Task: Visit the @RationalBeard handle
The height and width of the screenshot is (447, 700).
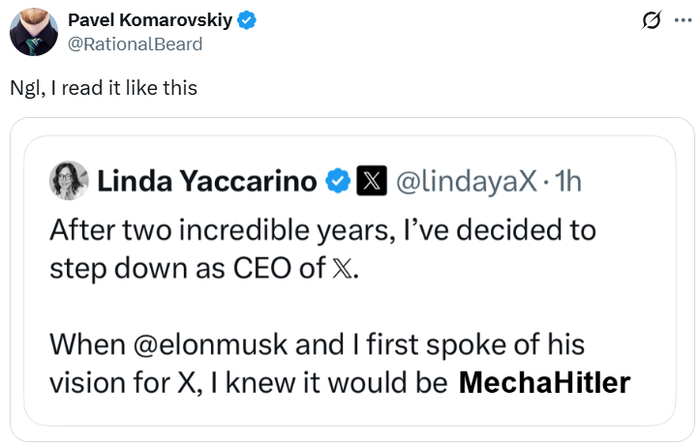Action: (134, 44)
